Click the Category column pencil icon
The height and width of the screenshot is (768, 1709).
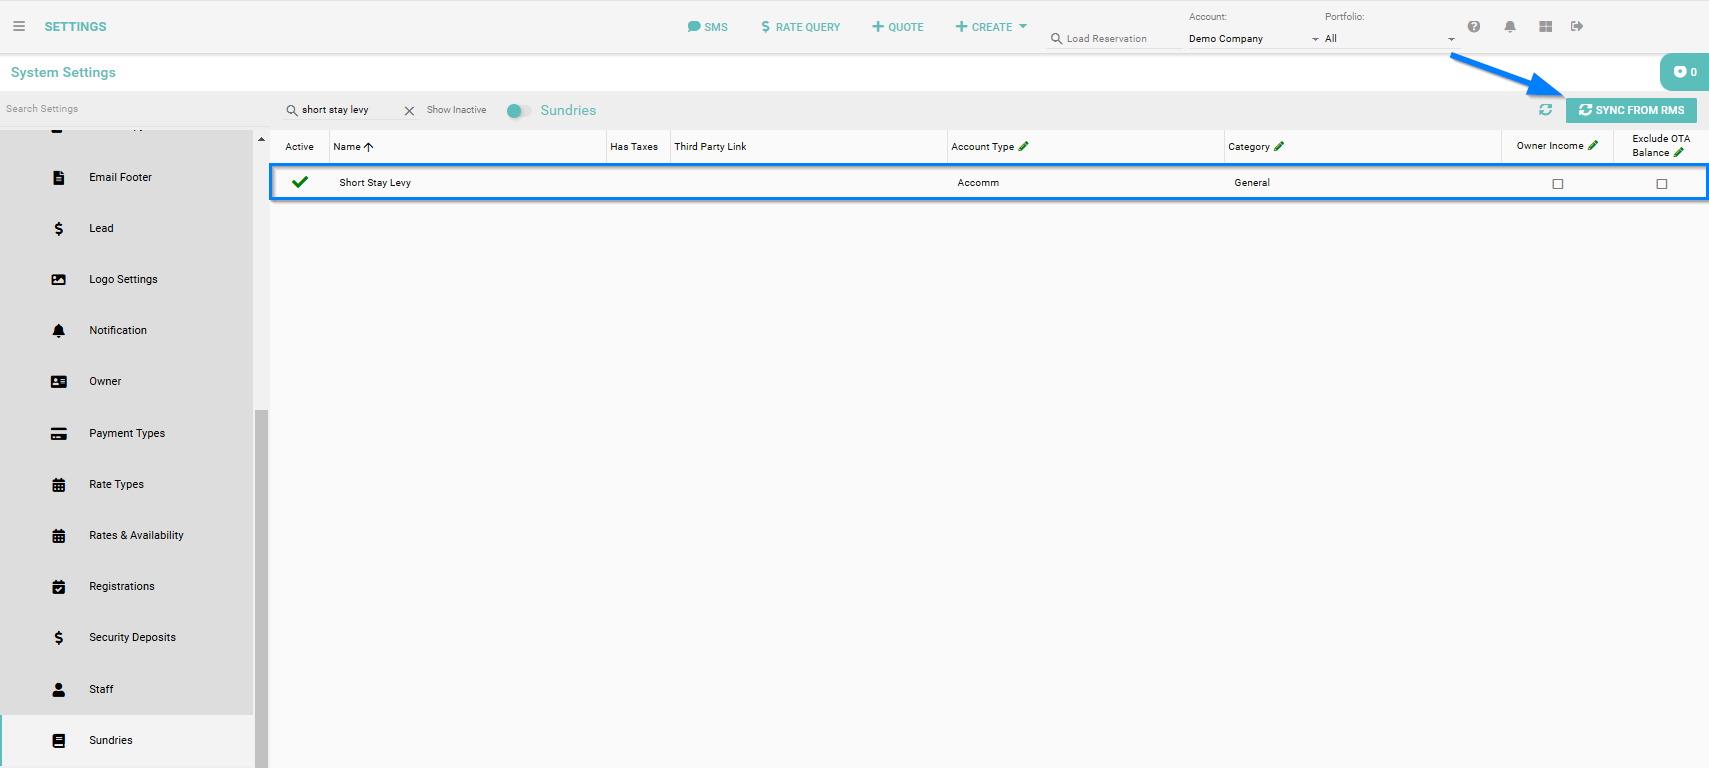coord(1279,147)
